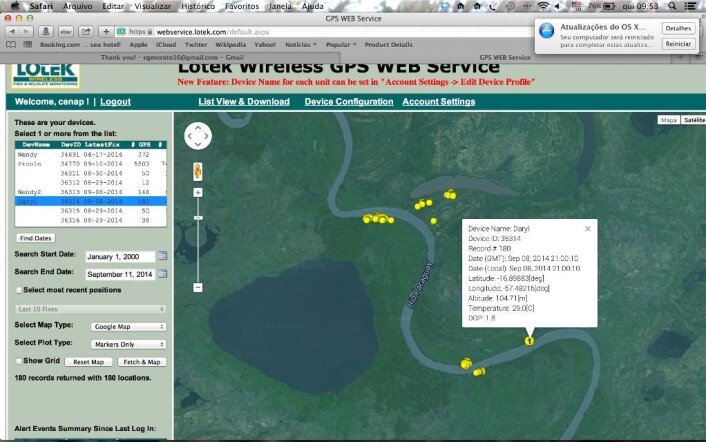Show the Top Sites grid icon
The image size is (706, 442).
[x=27, y=45]
